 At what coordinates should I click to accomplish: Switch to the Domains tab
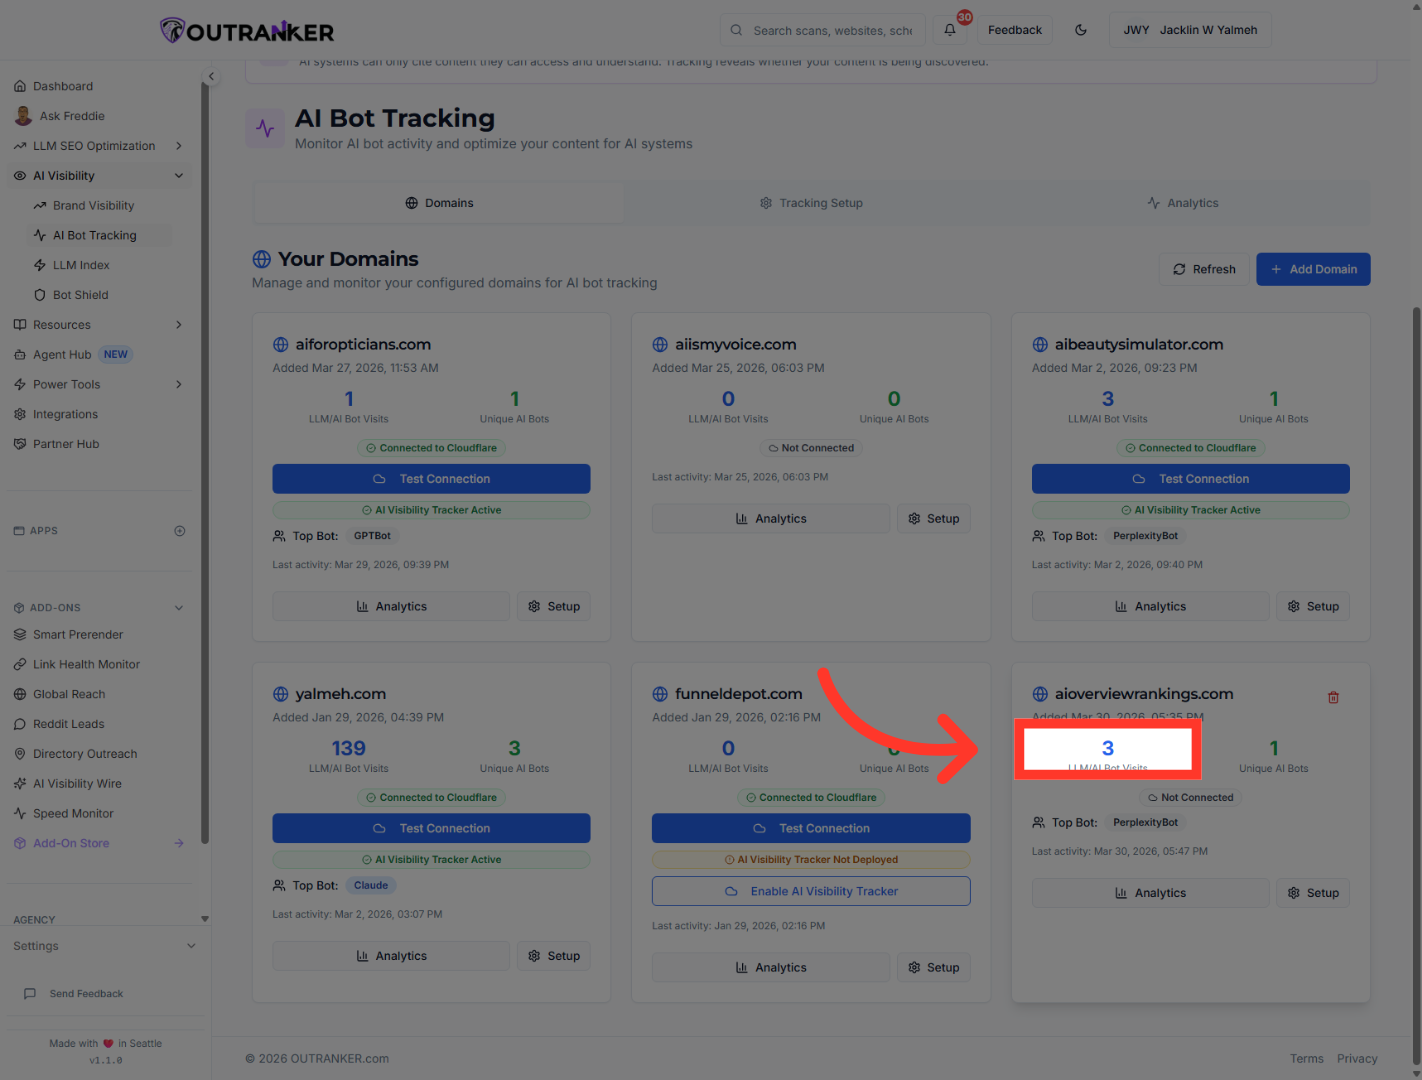pyautogui.click(x=439, y=203)
